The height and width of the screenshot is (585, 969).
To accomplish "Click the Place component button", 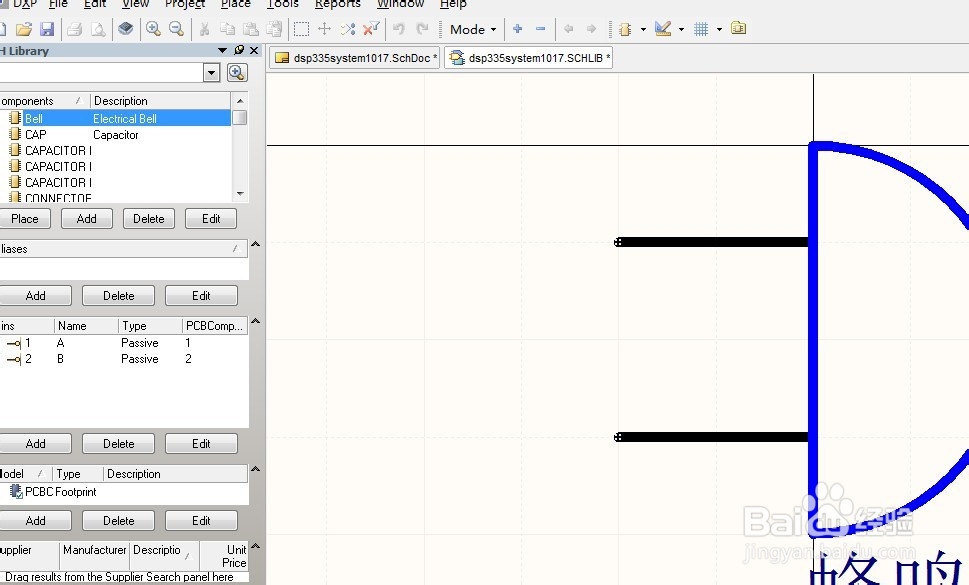I will 25,219.
